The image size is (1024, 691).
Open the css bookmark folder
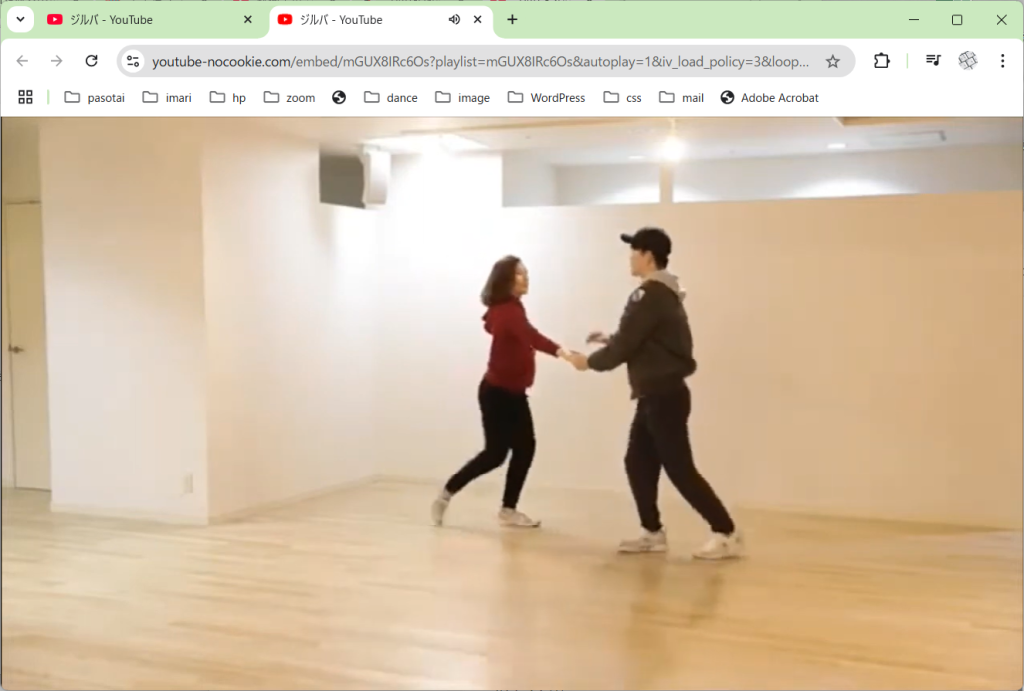click(622, 97)
